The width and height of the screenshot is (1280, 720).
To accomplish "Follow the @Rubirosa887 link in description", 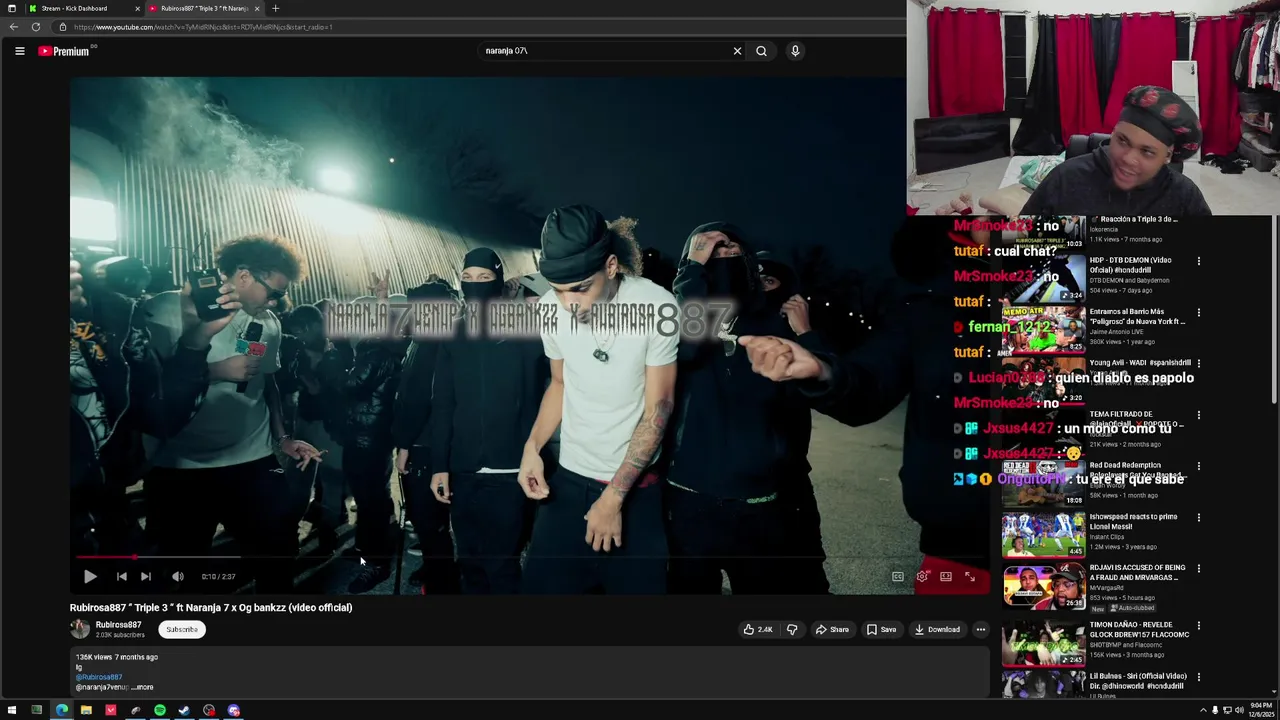I will (99, 677).
